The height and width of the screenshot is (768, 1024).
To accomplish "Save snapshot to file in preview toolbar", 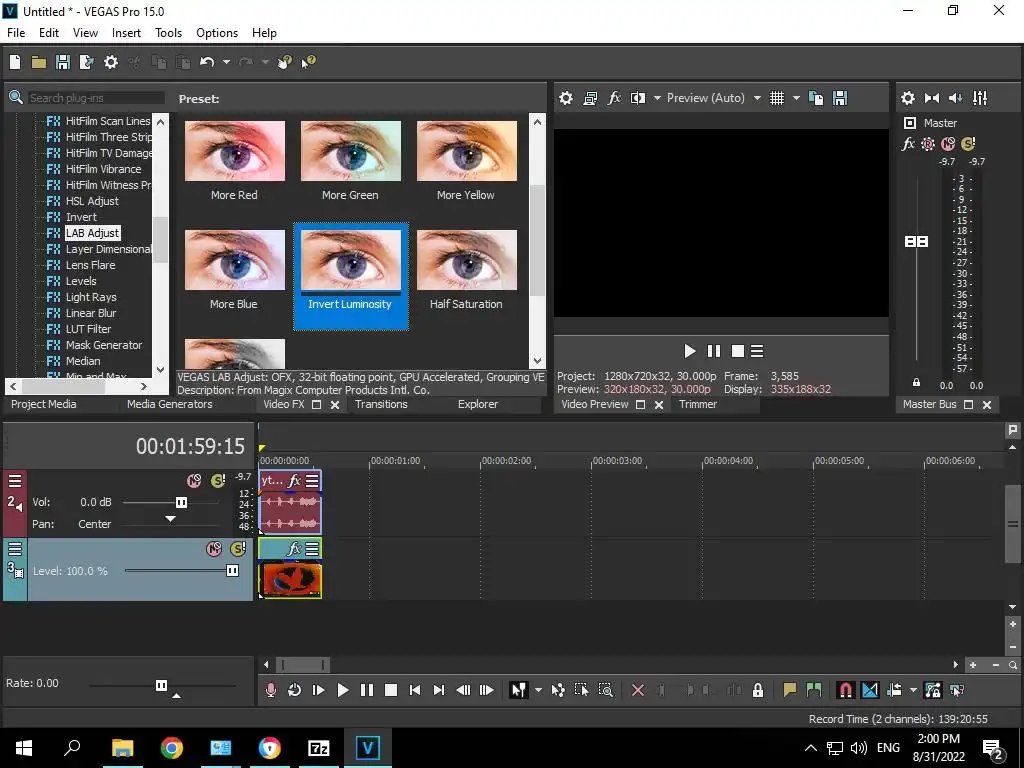I will [x=840, y=98].
